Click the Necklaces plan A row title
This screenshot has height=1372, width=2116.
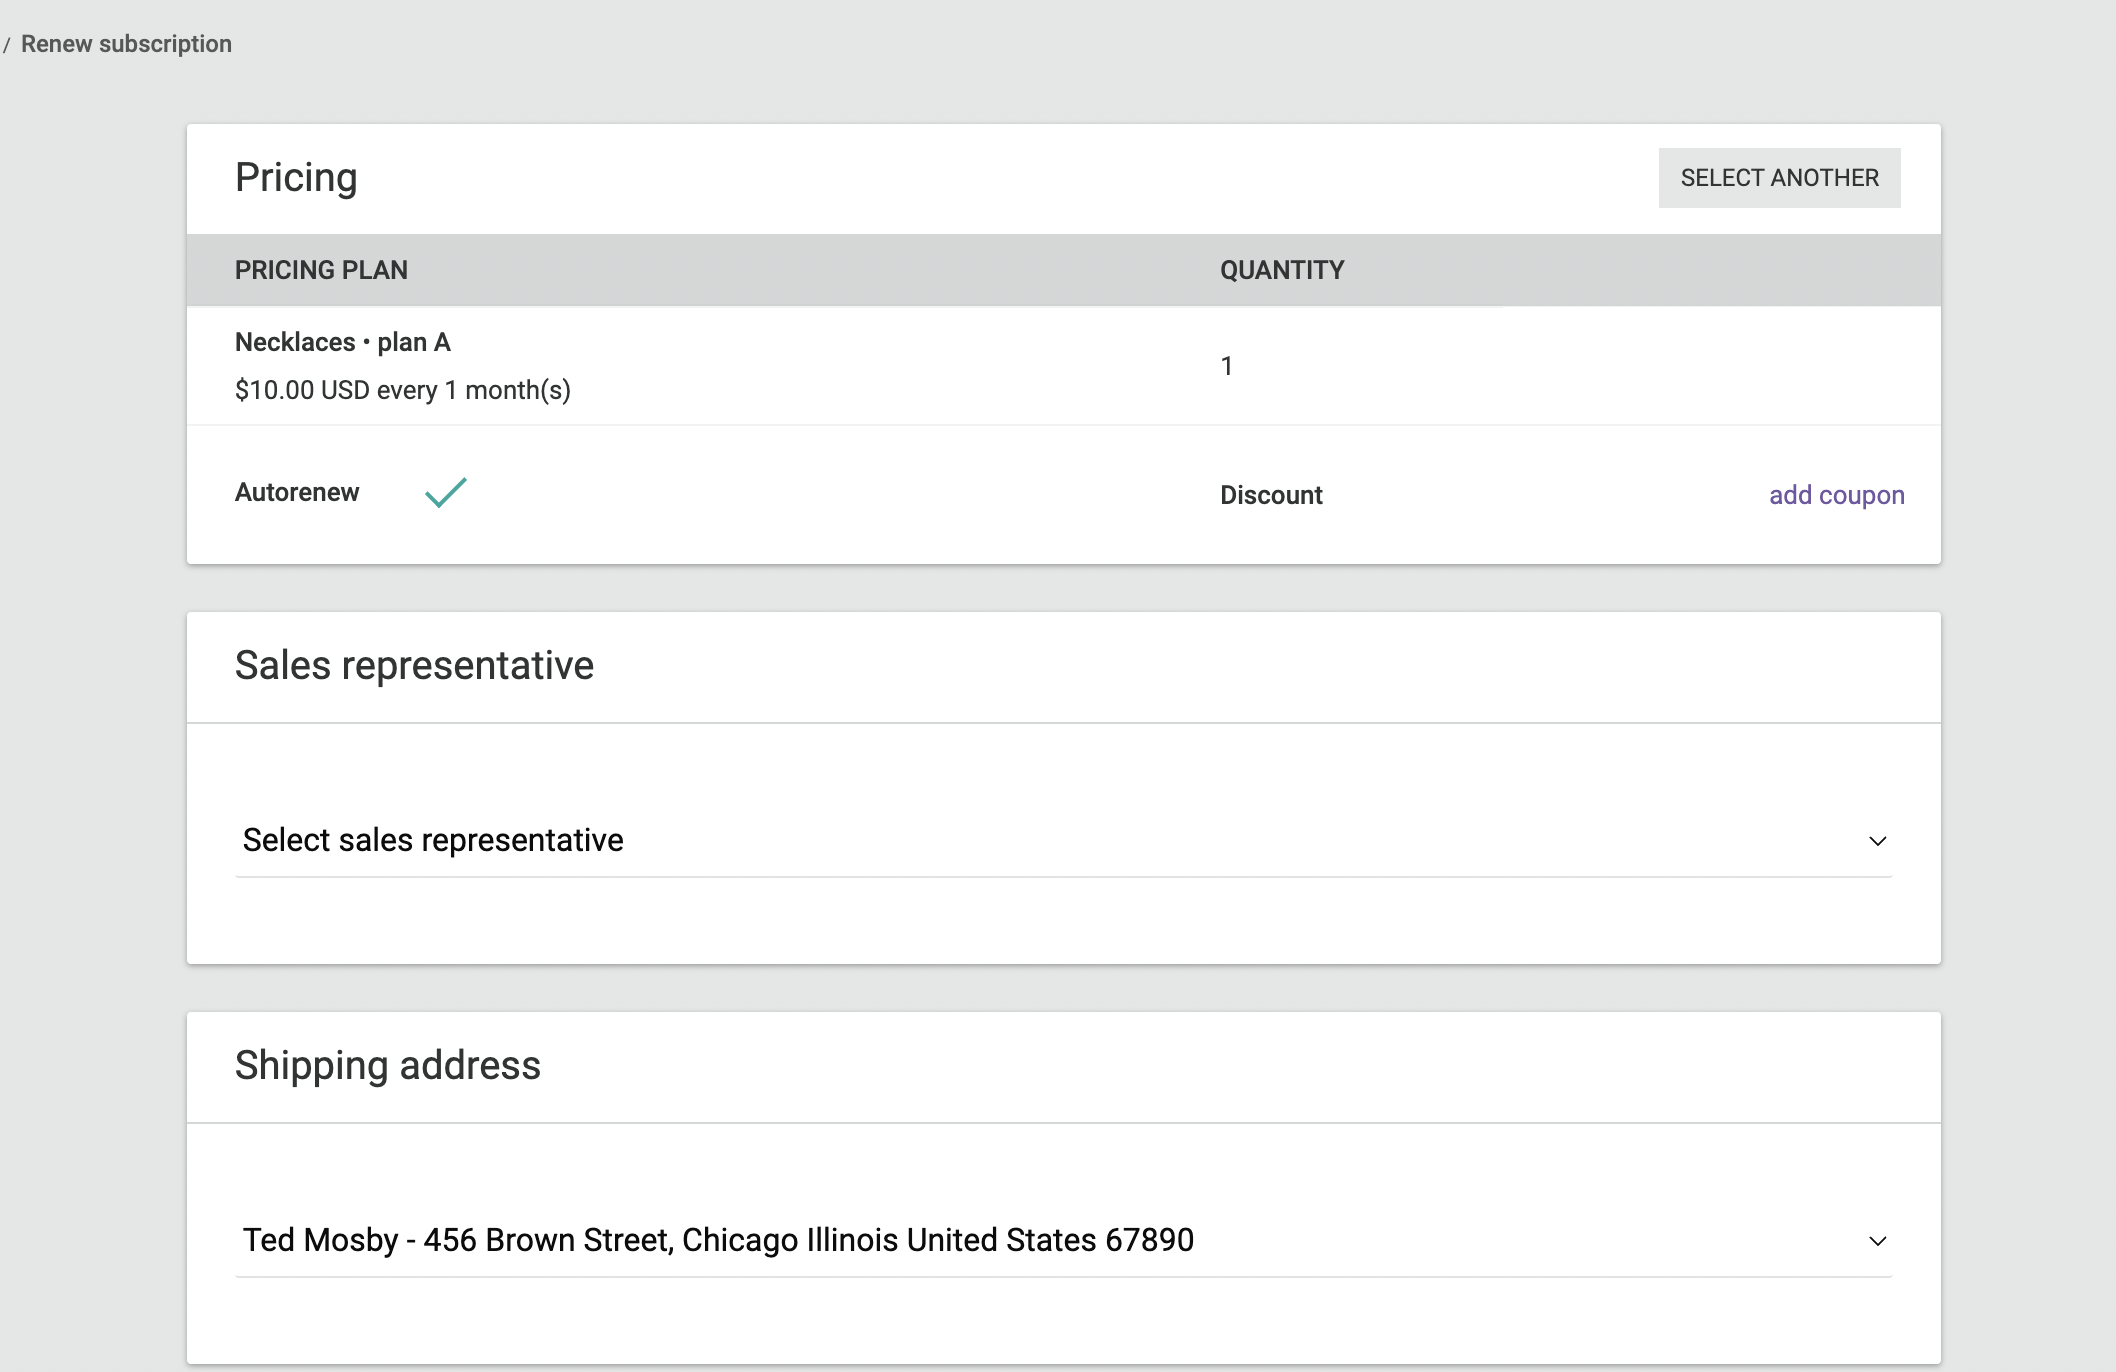(343, 342)
